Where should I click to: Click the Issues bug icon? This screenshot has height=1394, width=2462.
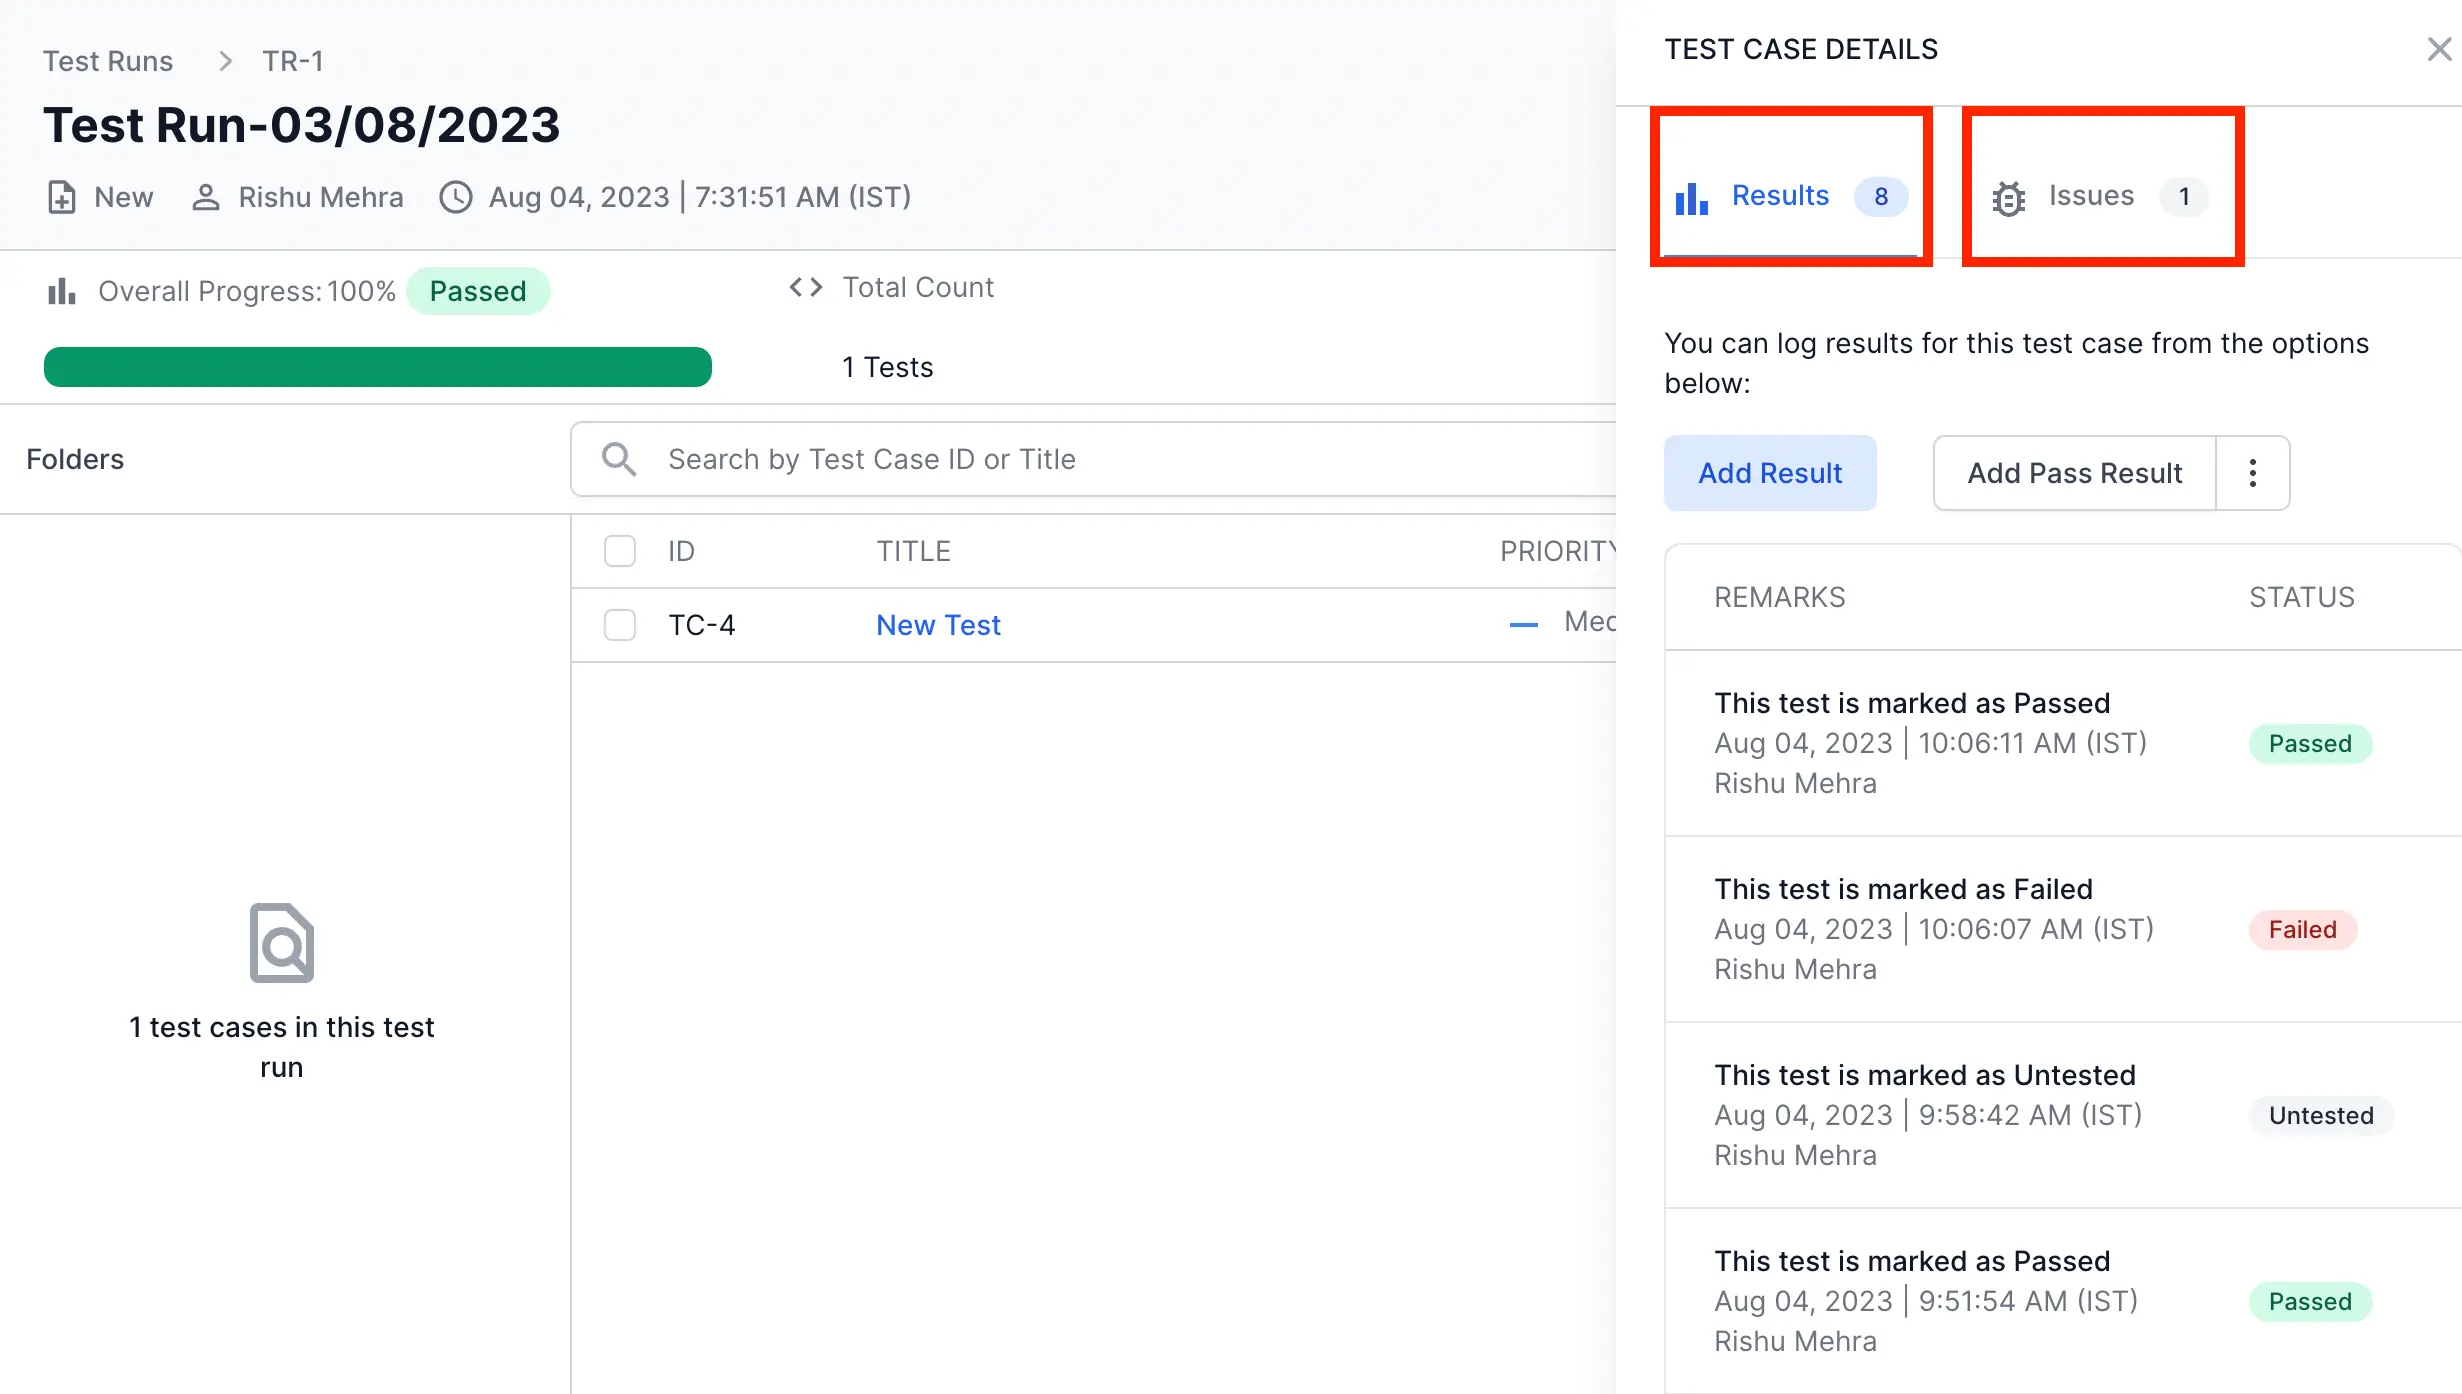pos(2008,198)
